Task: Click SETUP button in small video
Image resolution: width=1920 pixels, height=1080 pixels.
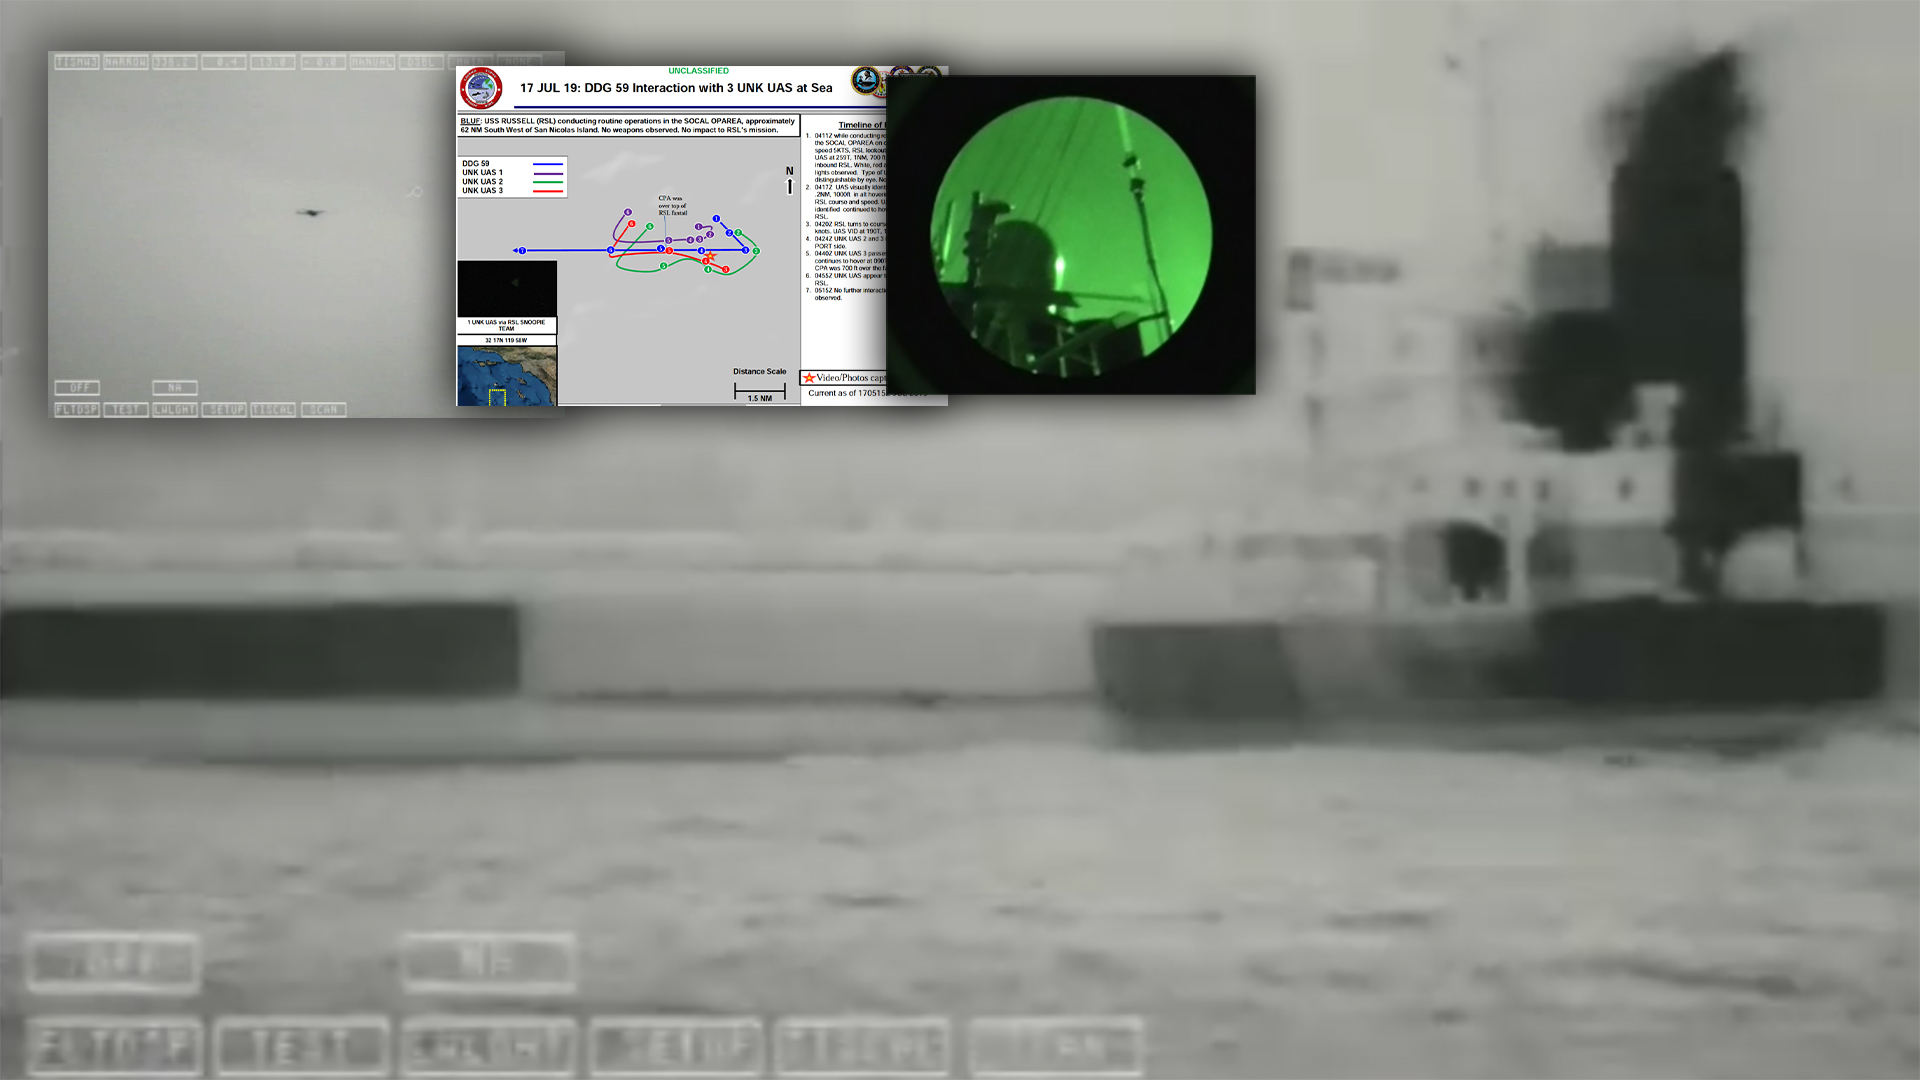Action: (224, 410)
